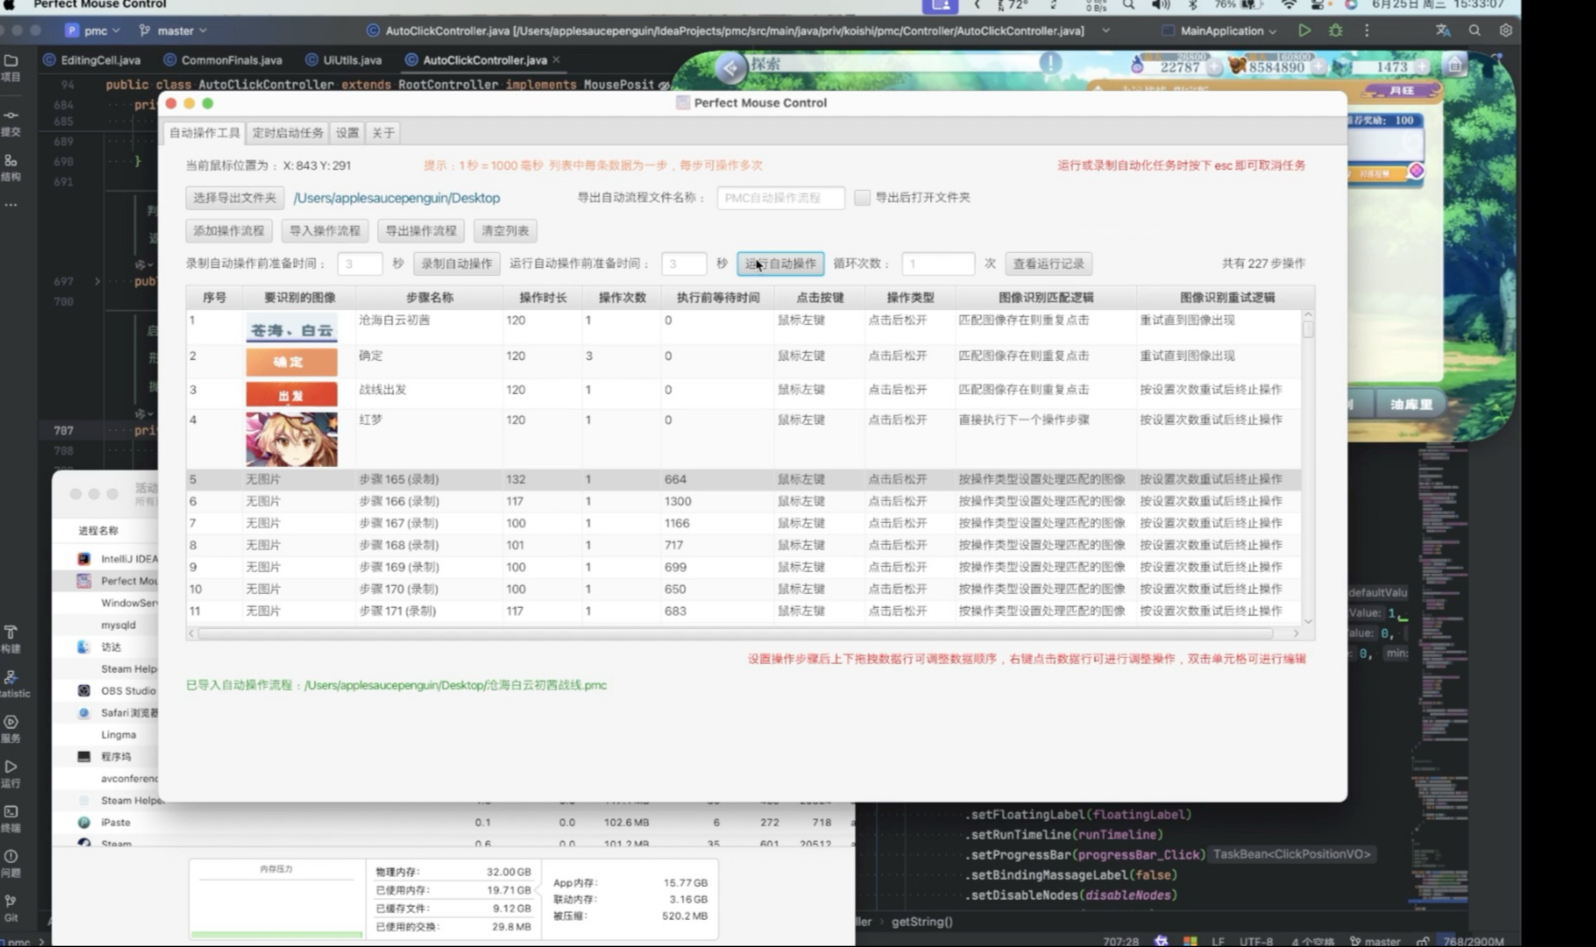Select the 红梦 character thumbnail in row 4
Image resolution: width=1596 pixels, height=947 pixels.
pyautogui.click(x=291, y=439)
